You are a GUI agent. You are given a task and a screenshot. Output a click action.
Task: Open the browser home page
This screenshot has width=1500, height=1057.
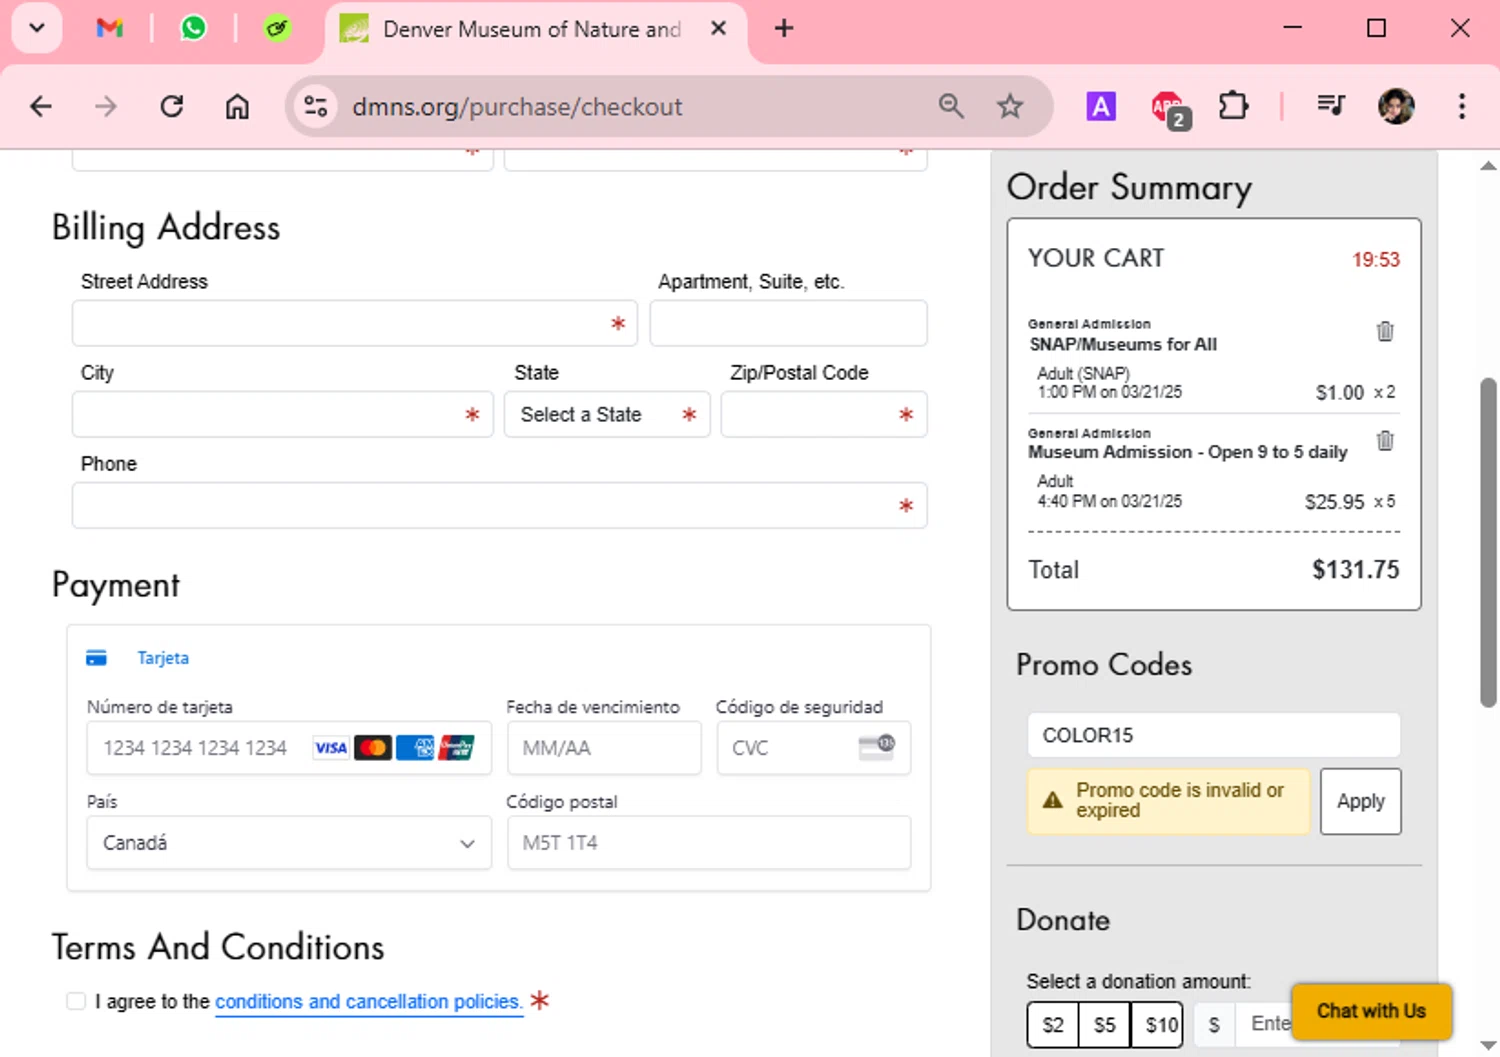point(237,106)
